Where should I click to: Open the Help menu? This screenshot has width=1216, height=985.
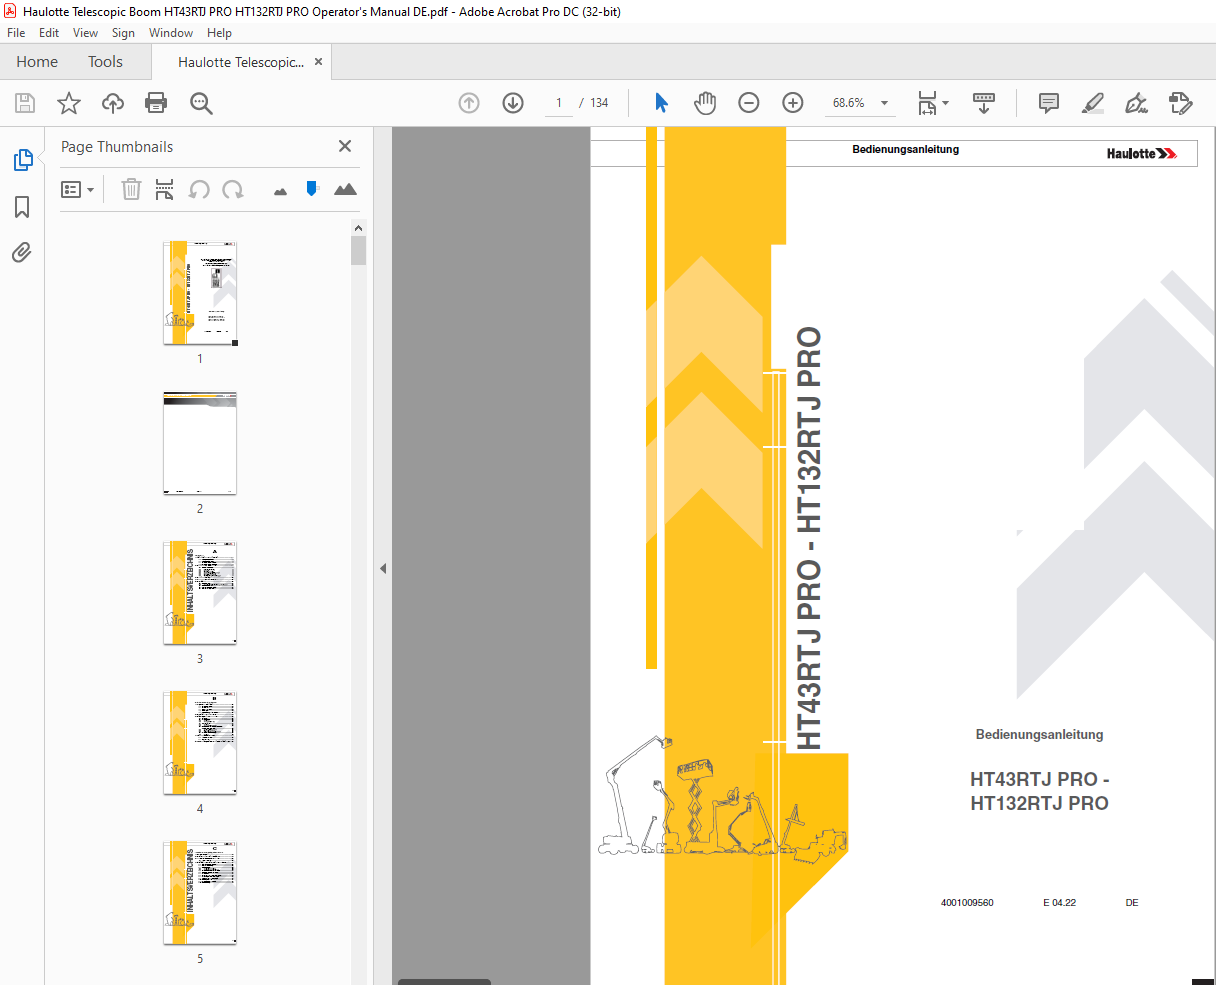click(x=219, y=33)
